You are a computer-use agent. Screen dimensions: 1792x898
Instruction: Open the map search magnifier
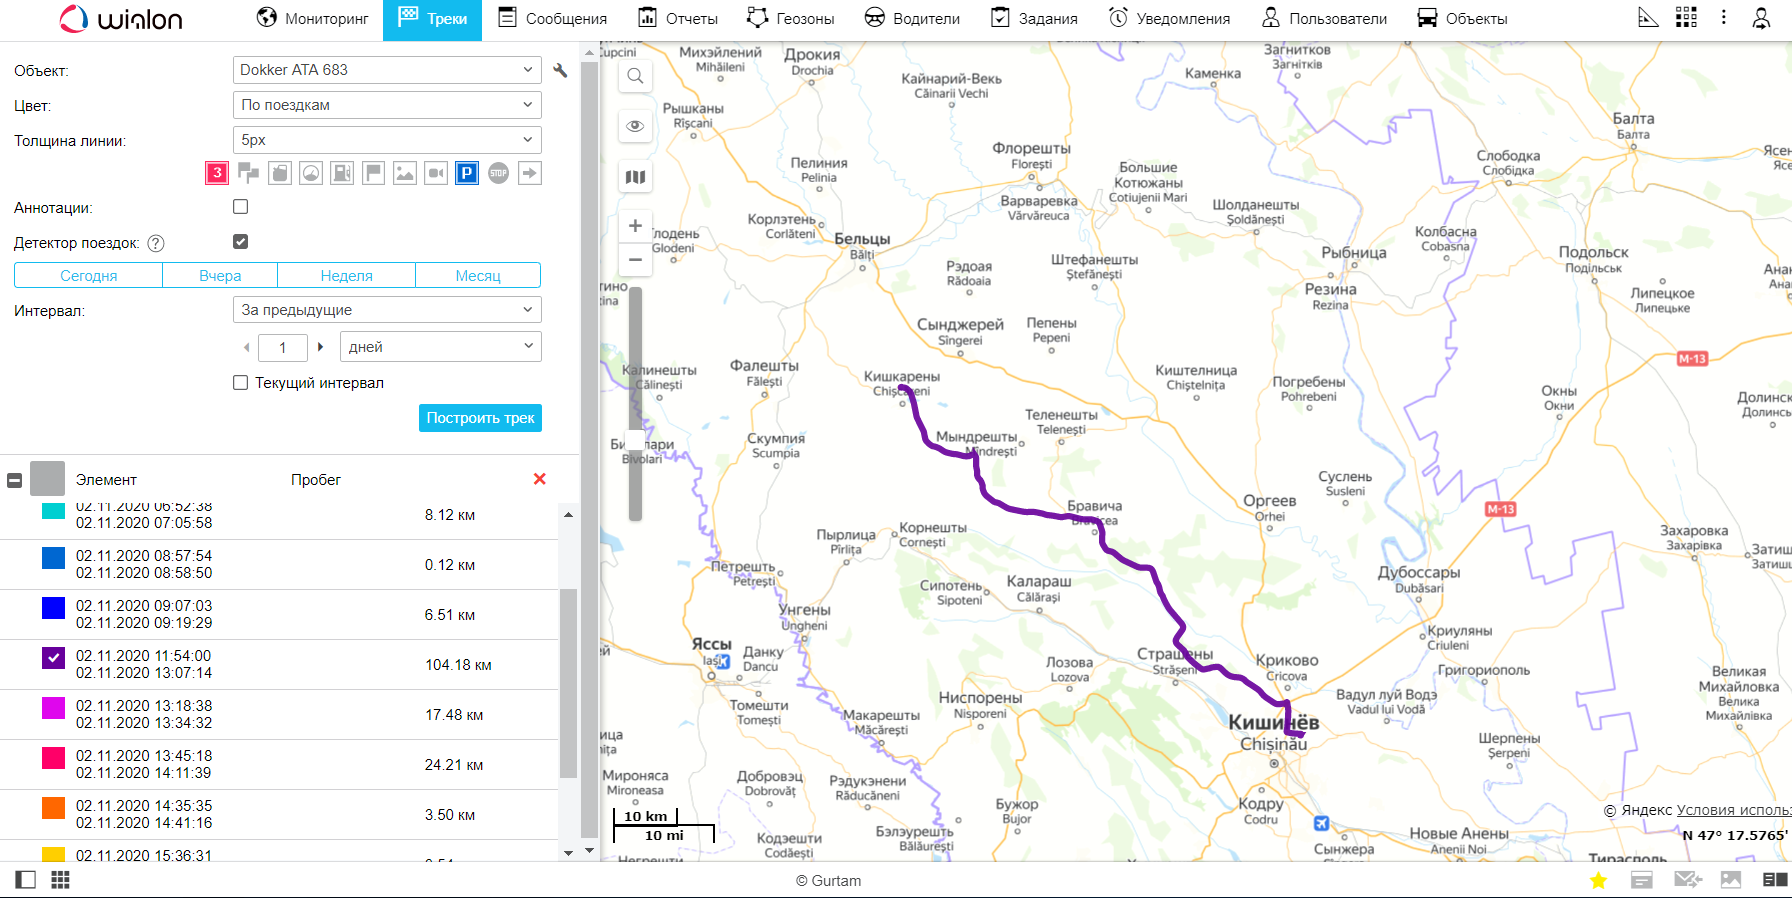pos(635,76)
